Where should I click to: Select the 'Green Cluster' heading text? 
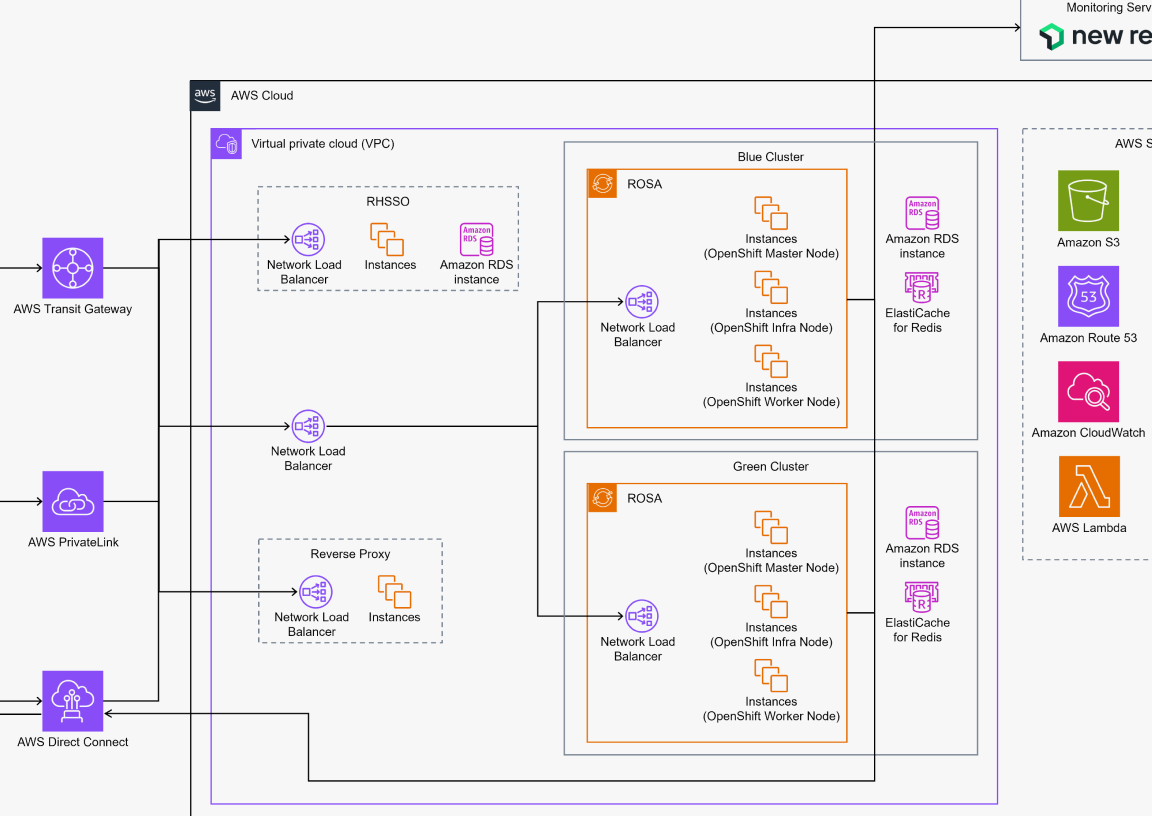click(x=771, y=466)
